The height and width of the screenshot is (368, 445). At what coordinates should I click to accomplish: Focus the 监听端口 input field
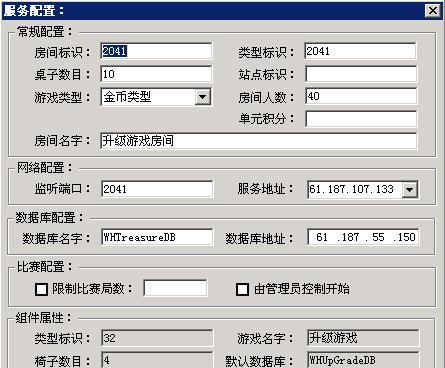(x=157, y=189)
